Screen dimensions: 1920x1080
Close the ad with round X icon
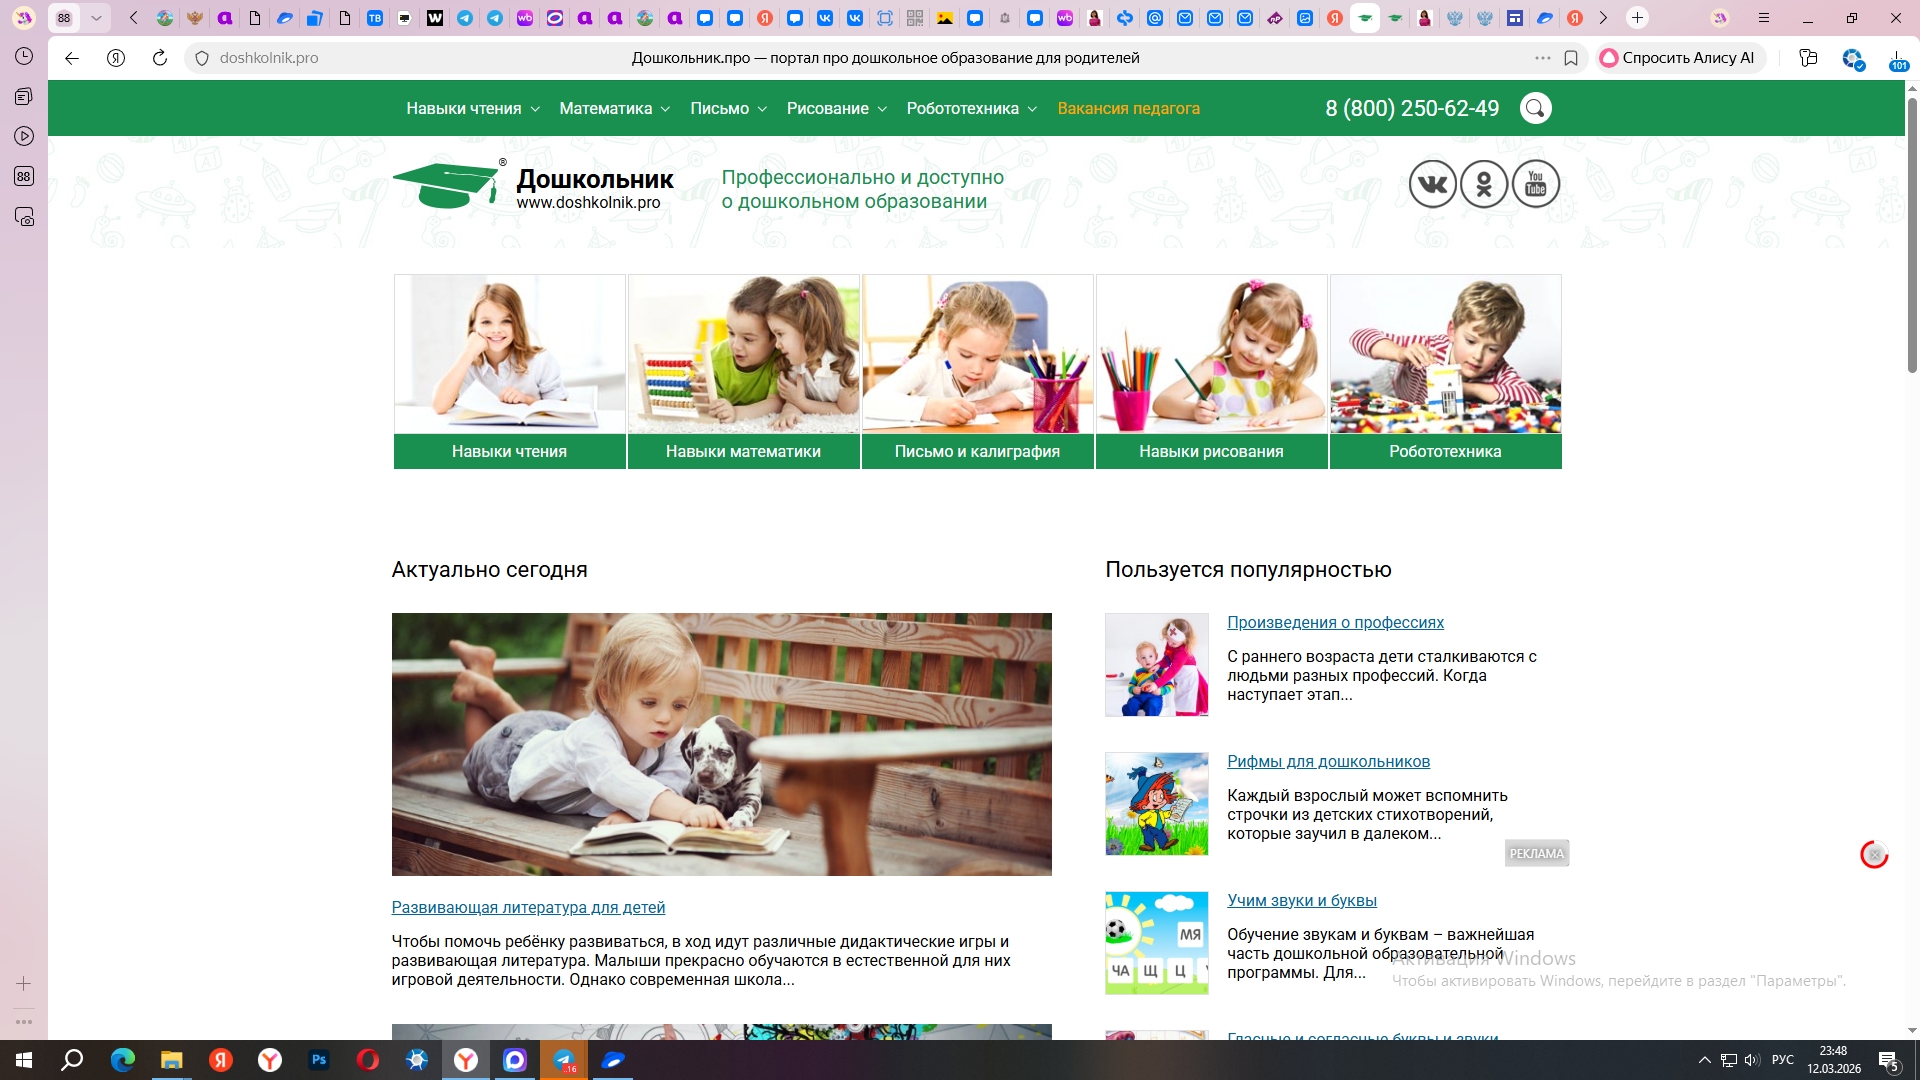[x=1874, y=855]
